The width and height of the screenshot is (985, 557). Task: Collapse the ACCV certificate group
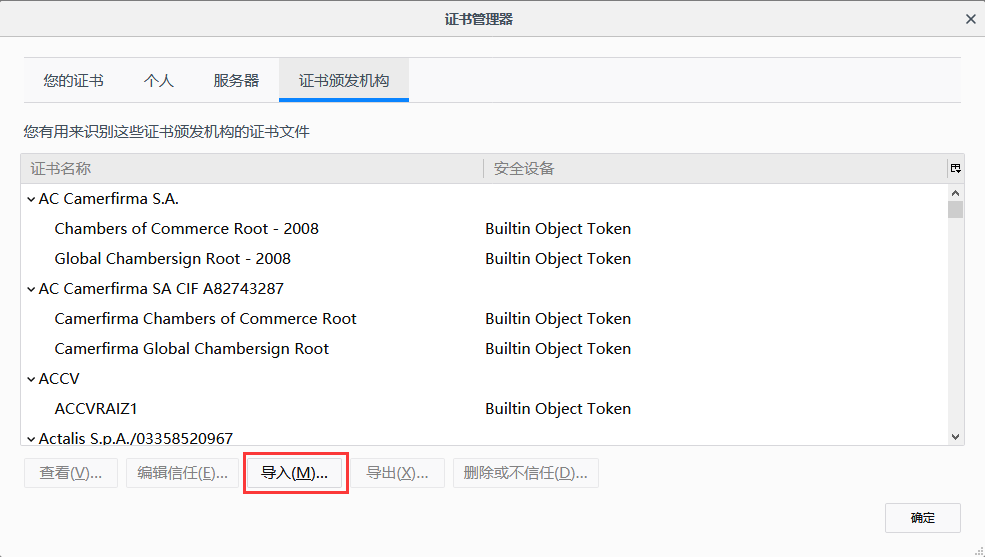point(31,379)
